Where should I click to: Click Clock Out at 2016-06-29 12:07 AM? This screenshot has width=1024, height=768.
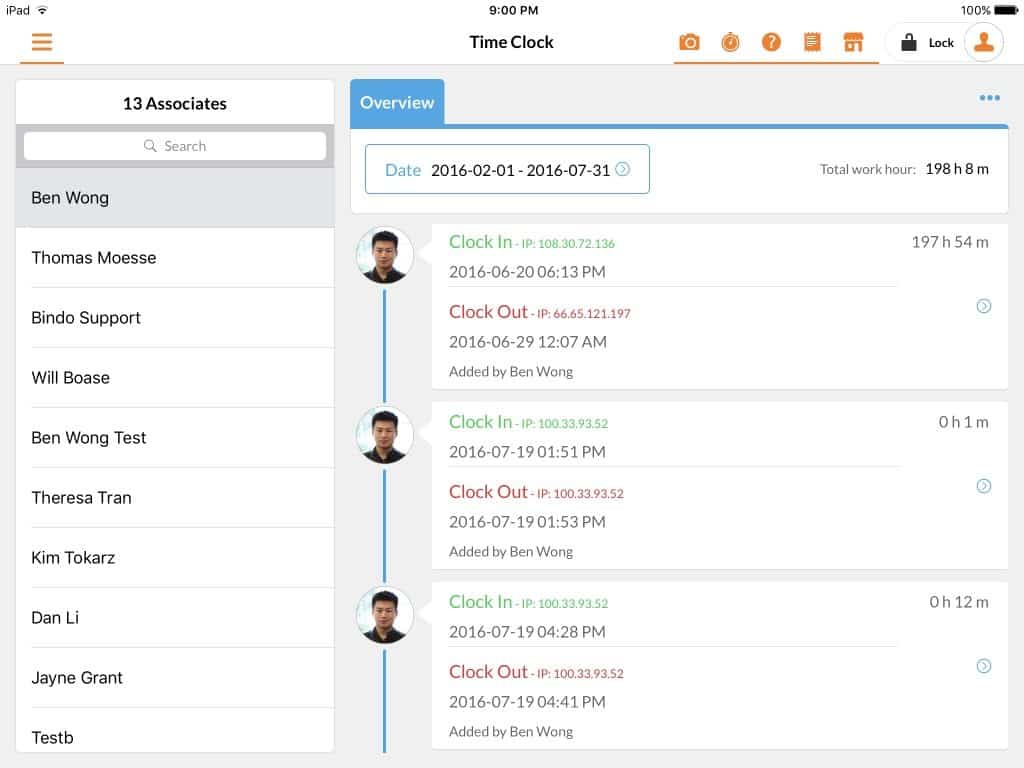click(x=488, y=312)
